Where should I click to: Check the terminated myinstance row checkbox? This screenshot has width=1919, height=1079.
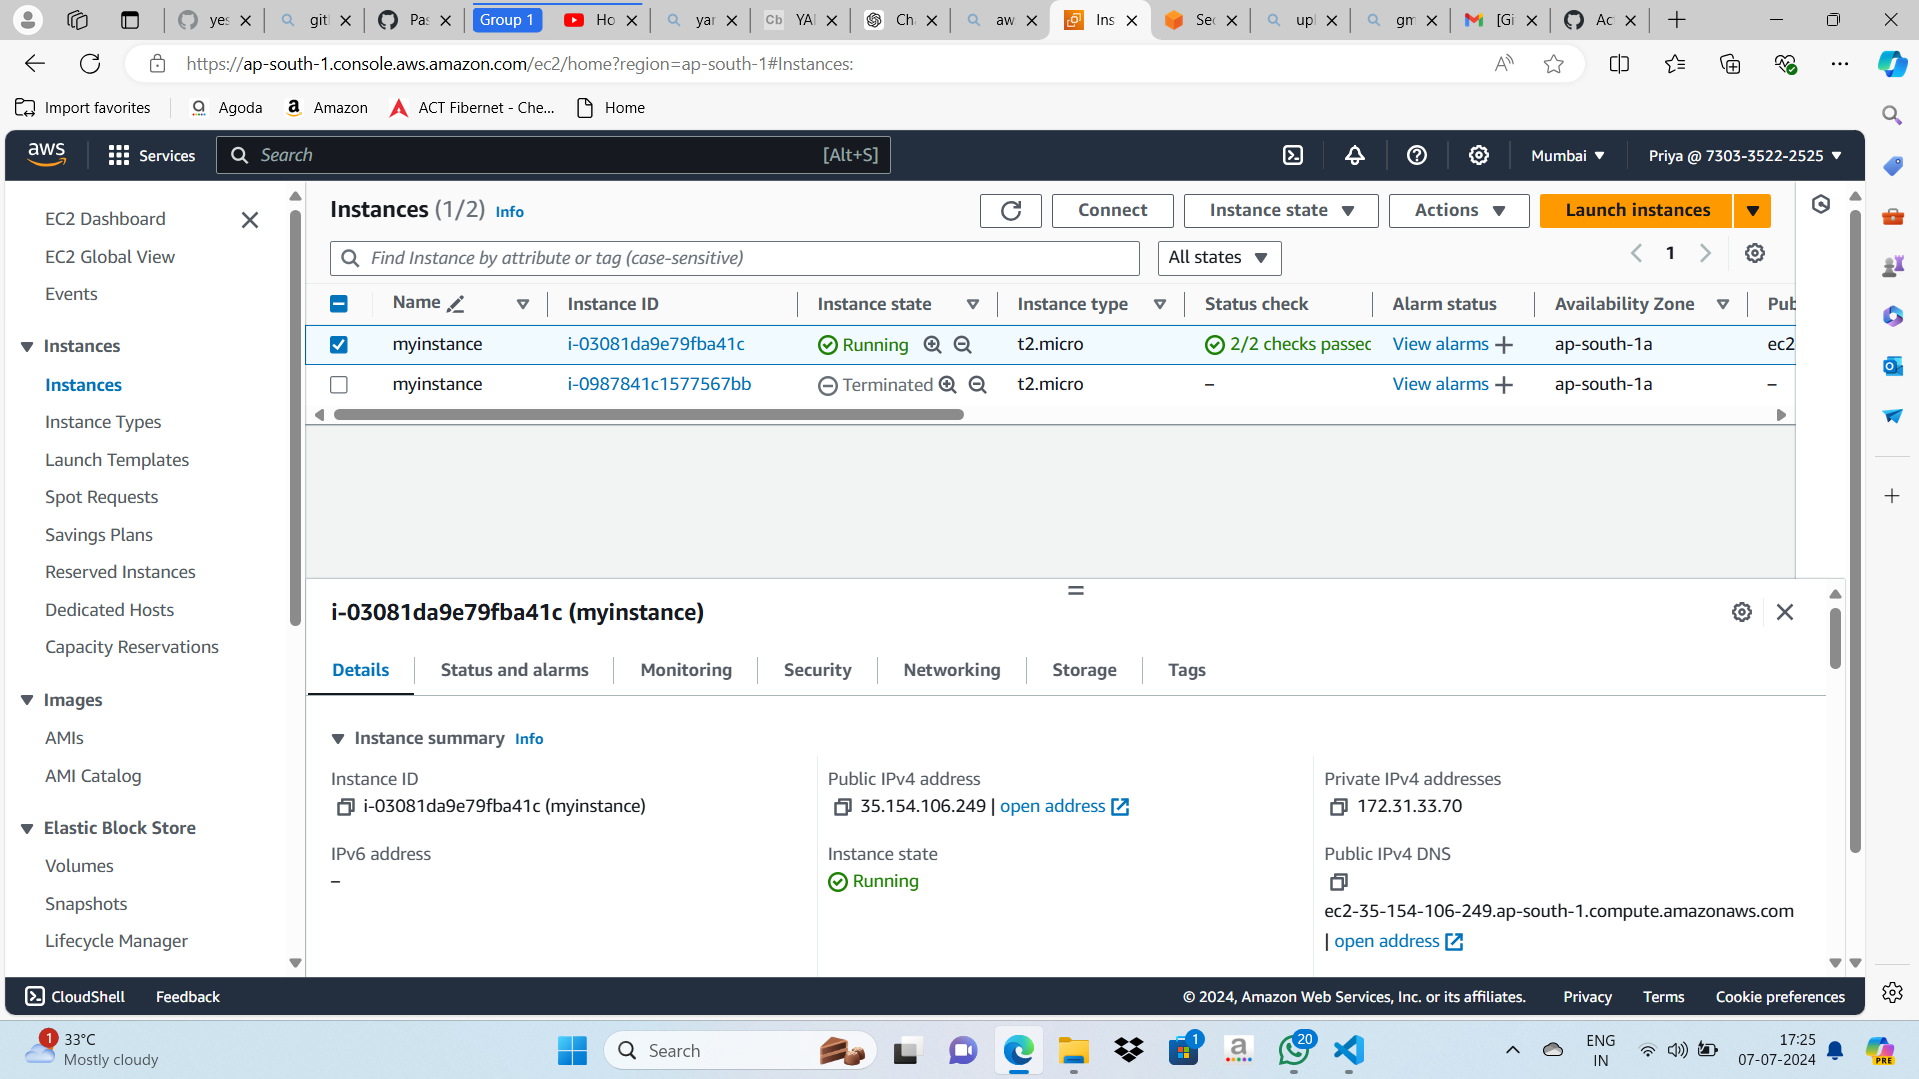coord(339,385)
